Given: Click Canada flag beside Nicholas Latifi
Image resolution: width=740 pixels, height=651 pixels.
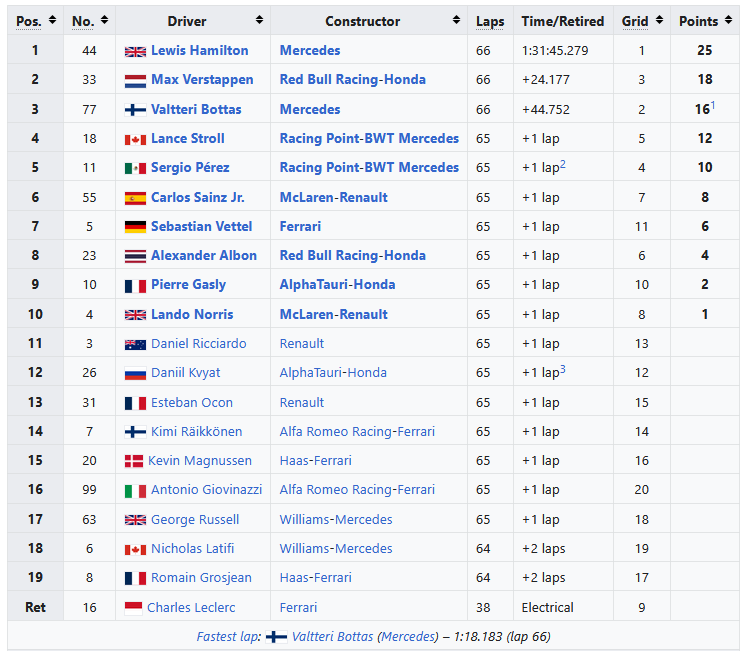Looking at the screenshot, I should (135, 550).
